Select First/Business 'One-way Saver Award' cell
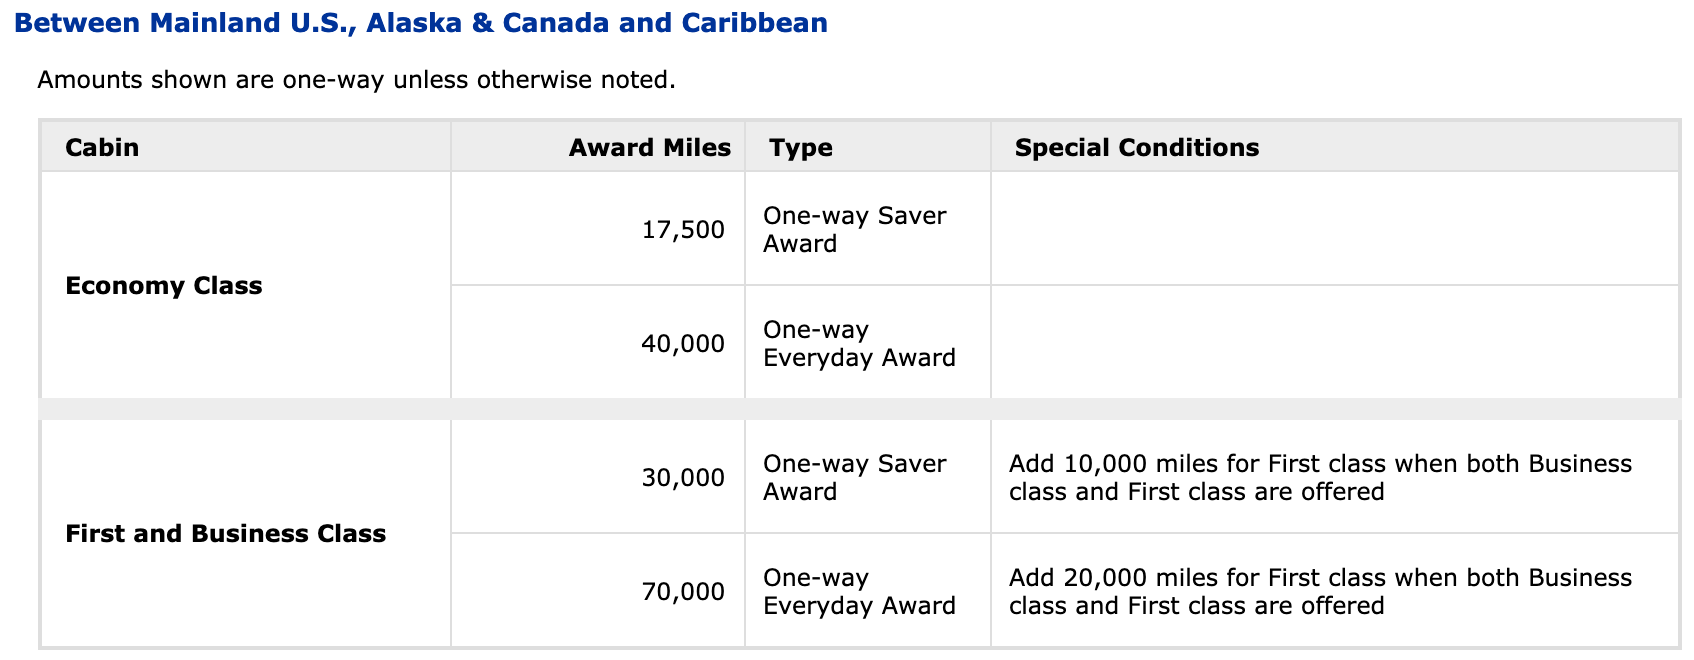This screenshot has height=660, width=1694. point(868,477)
